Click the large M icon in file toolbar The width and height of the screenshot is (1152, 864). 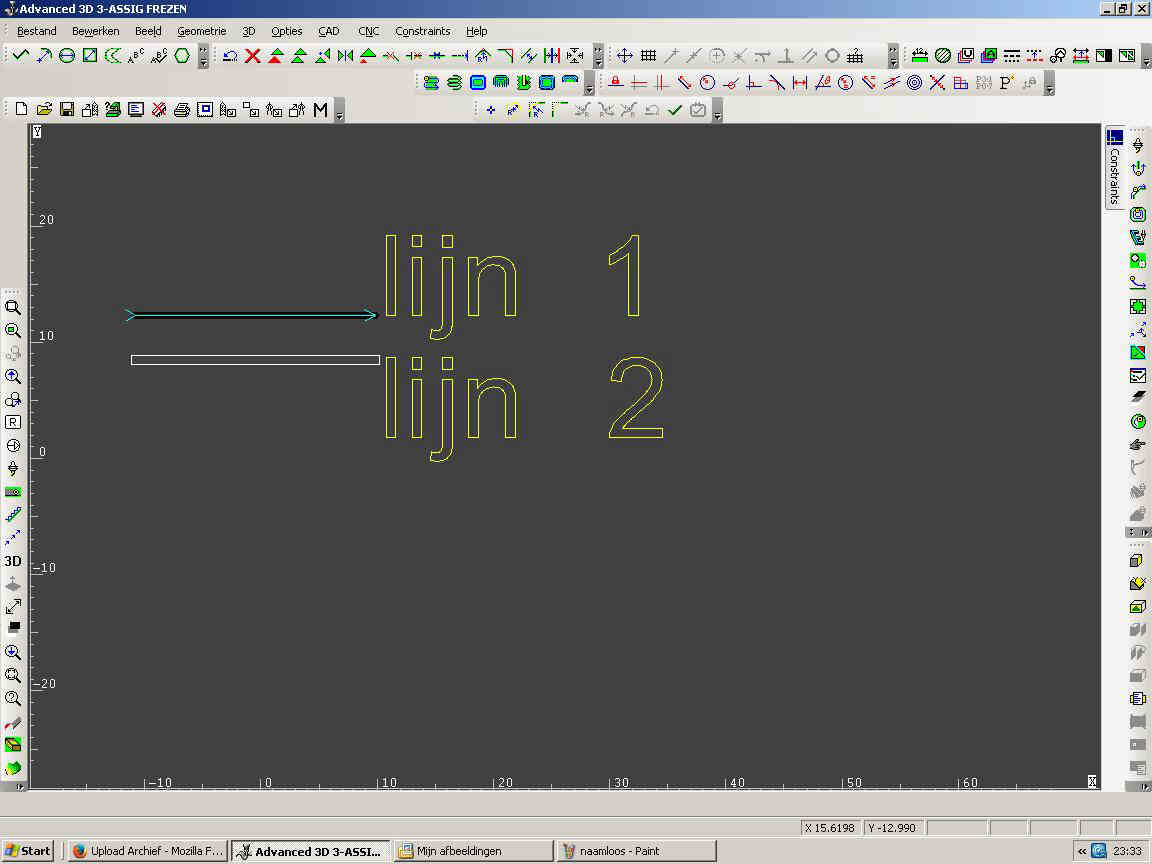tap(320, 109)
